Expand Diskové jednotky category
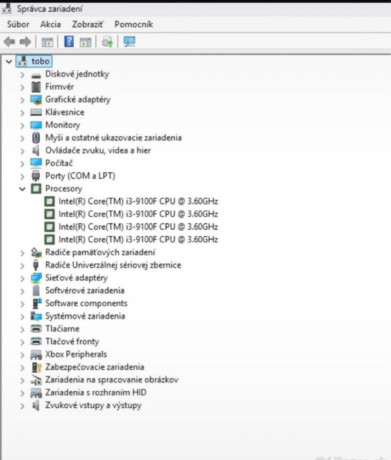The width and height of the screenshot is (391, 460). pos(22,74)
